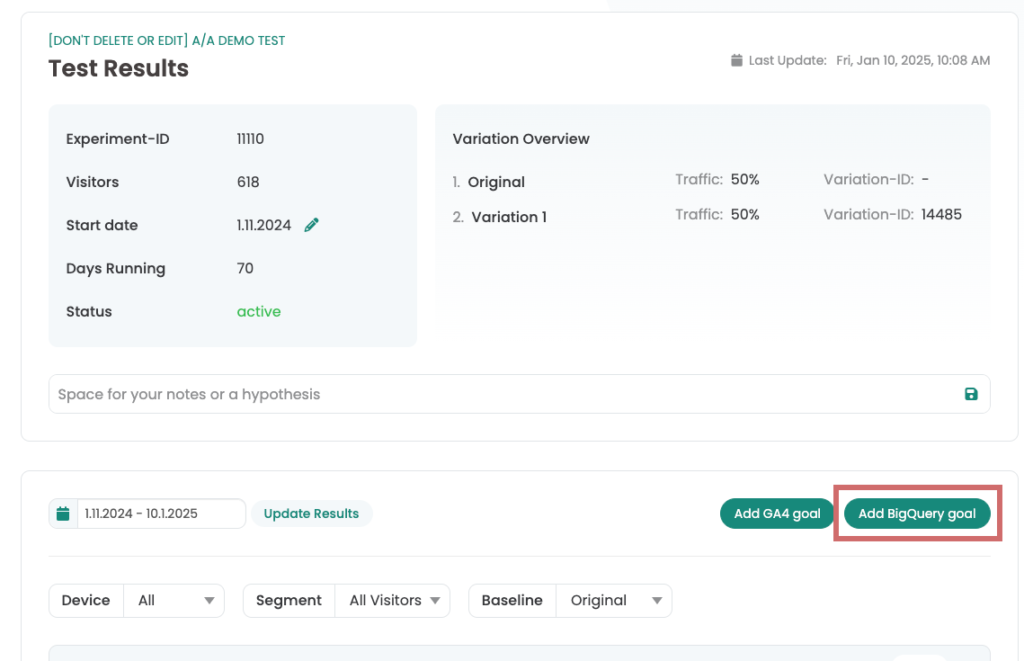Click the Baseline filter label
1024x661 pixels.
[x=512, y=600]
